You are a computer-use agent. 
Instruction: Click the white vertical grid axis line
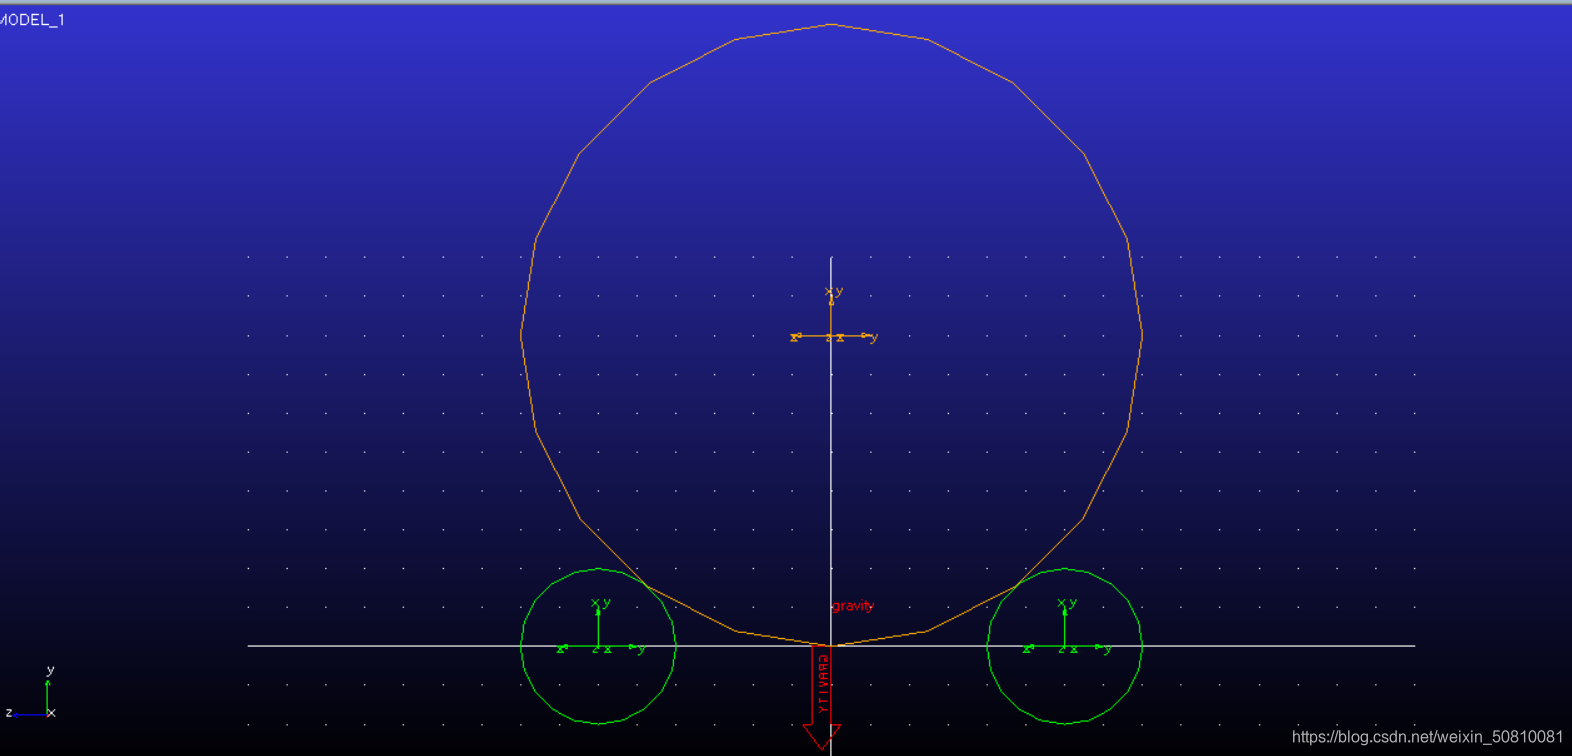point(831,450)
